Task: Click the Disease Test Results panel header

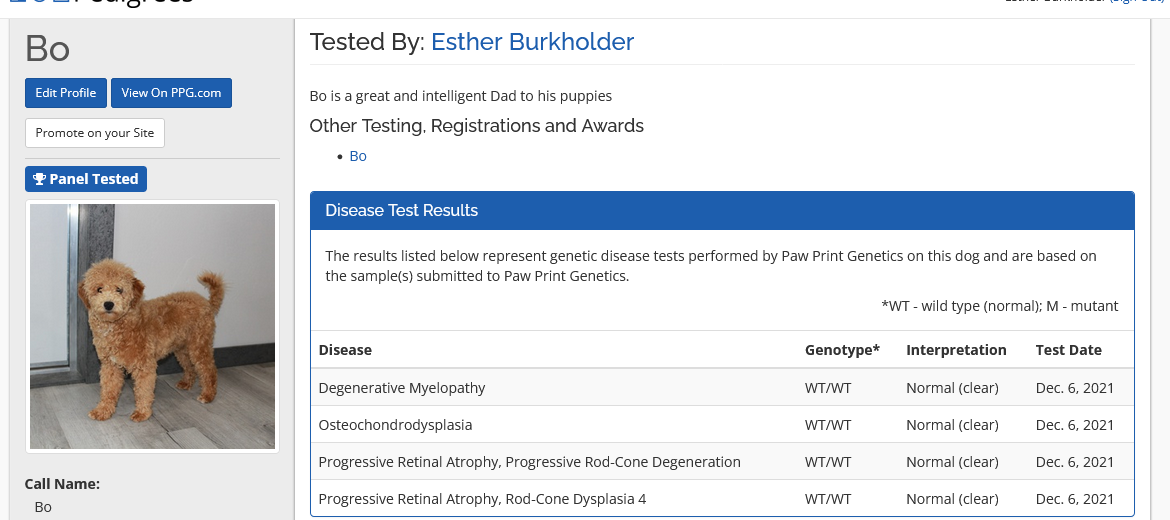Action: [722, 210]
